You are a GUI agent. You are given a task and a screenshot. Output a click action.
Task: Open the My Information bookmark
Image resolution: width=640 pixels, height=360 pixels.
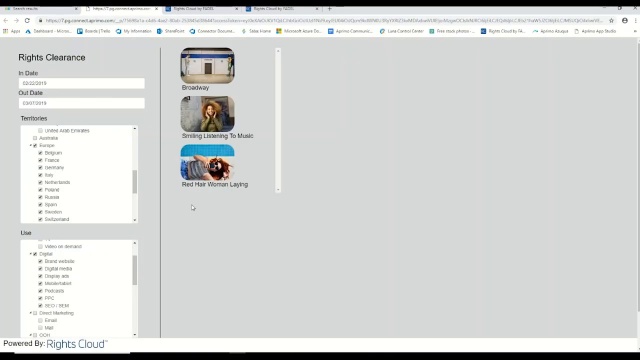(x=133, y=31)
